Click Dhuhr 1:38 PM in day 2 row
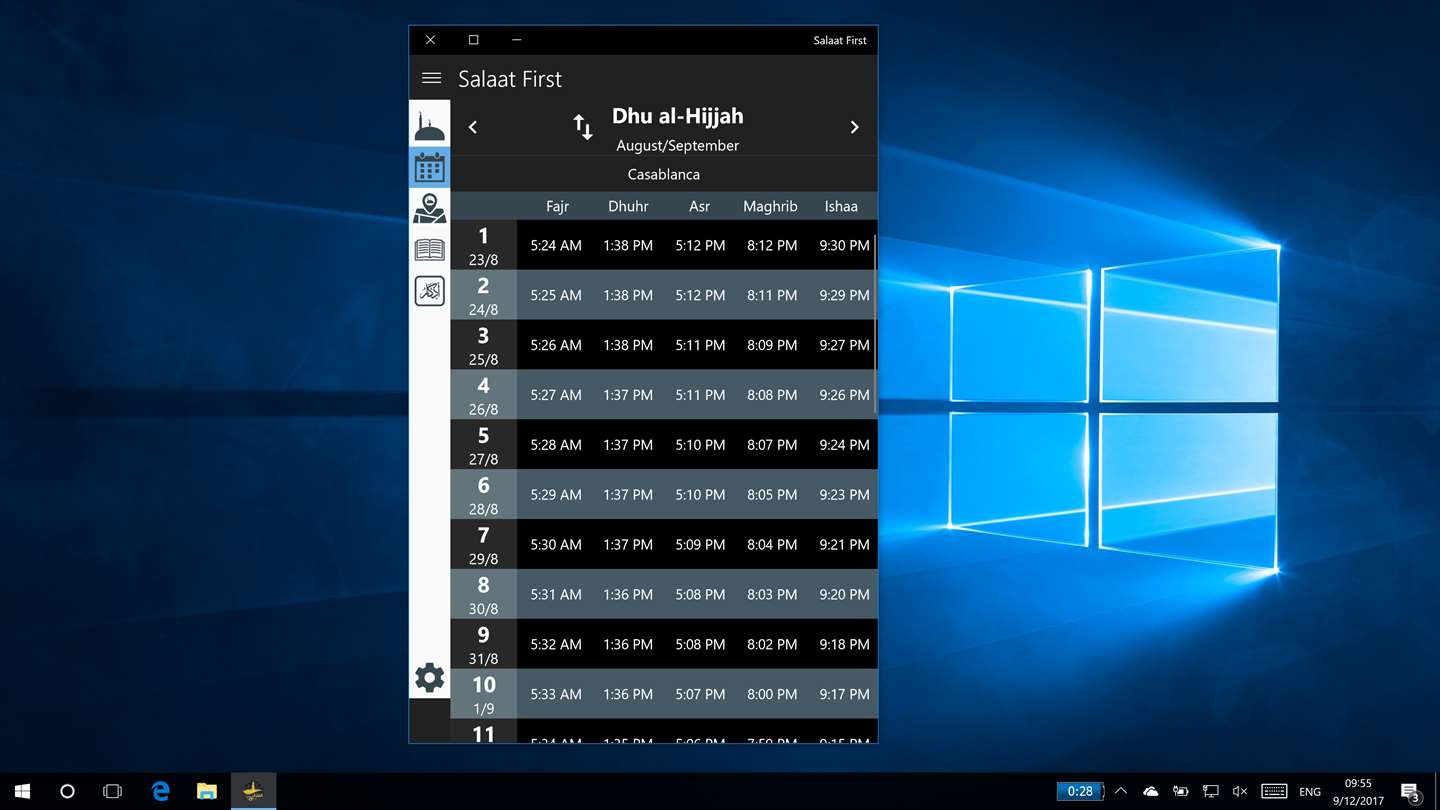The width and height of the screenshot is (1440, 810). pos(628,295)
